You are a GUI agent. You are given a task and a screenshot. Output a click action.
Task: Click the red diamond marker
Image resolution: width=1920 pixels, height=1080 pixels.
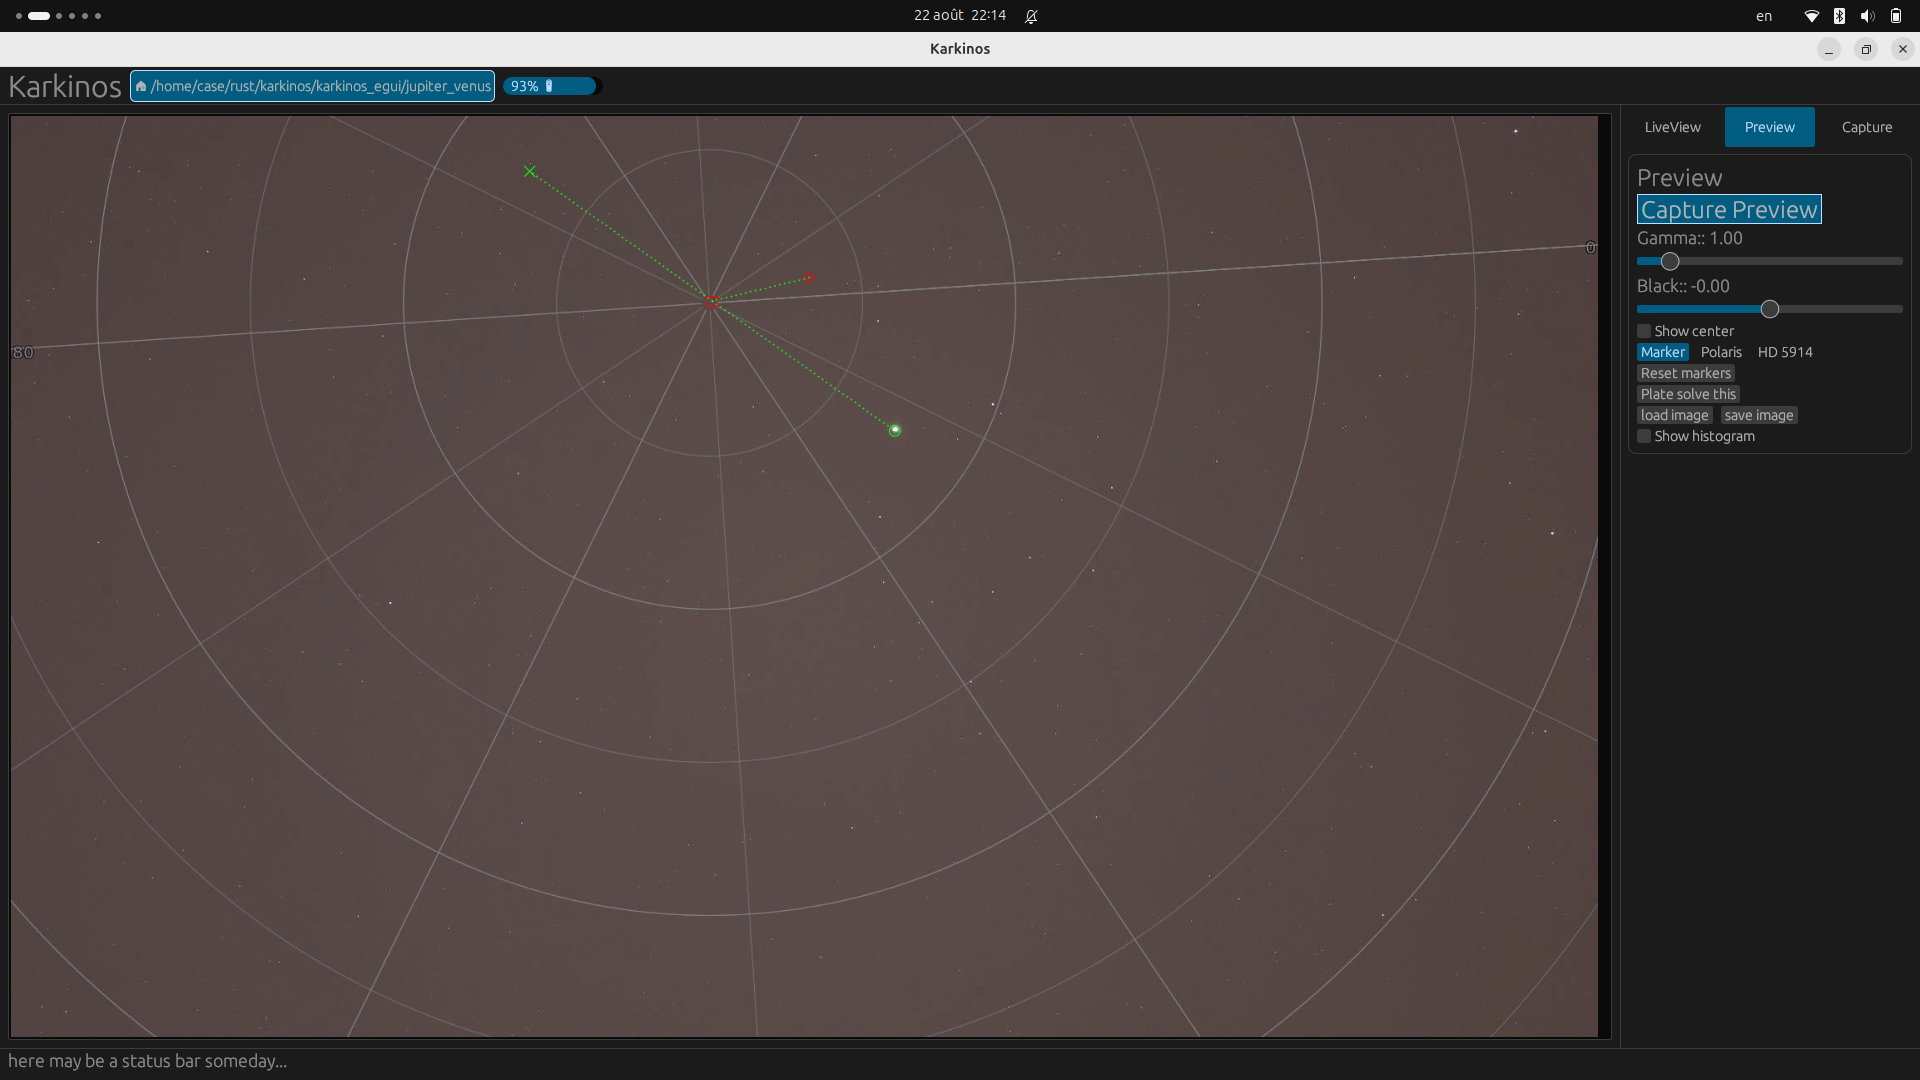(x=809, y=278)
